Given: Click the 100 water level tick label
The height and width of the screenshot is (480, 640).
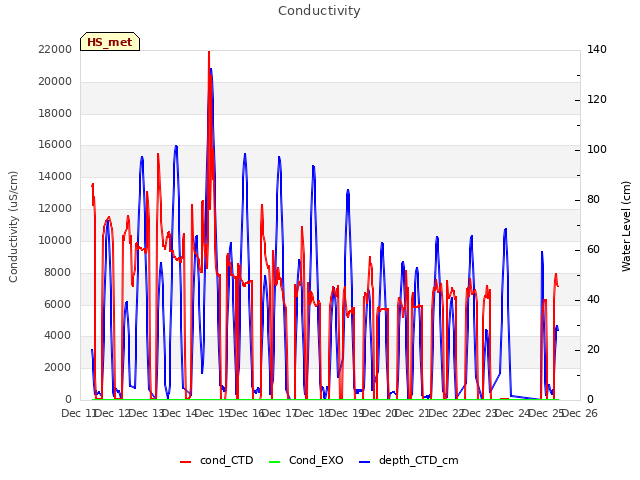Looking at the screenshot, I should [597, 149].
